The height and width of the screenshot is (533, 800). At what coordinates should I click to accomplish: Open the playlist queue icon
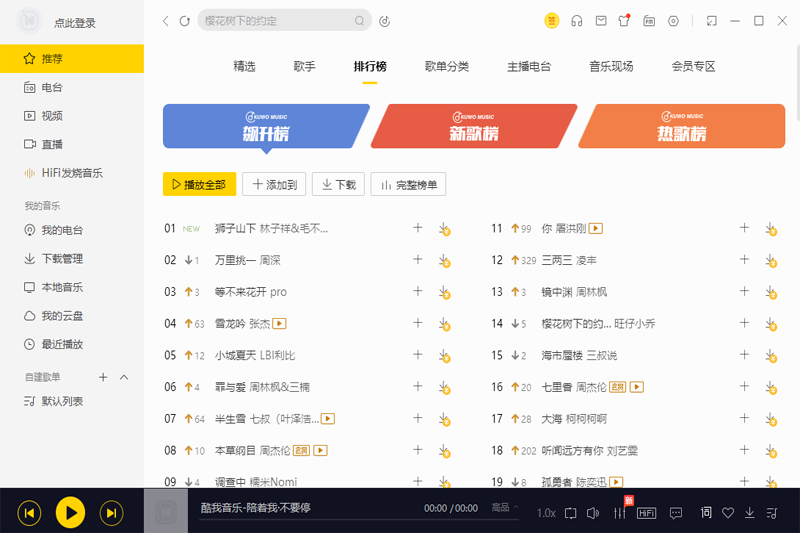(x=771, y=513)
